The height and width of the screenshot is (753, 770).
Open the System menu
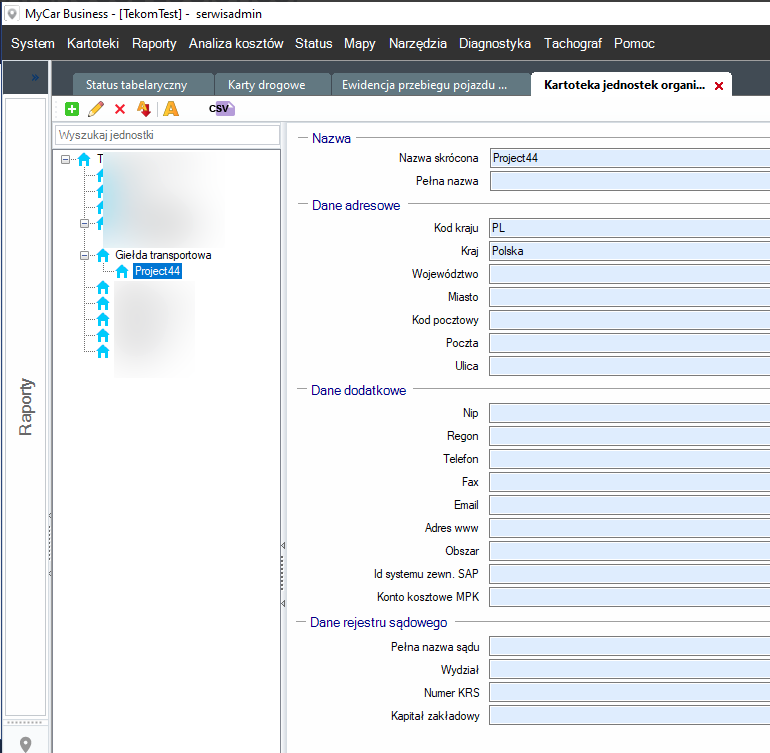[33, 43]
